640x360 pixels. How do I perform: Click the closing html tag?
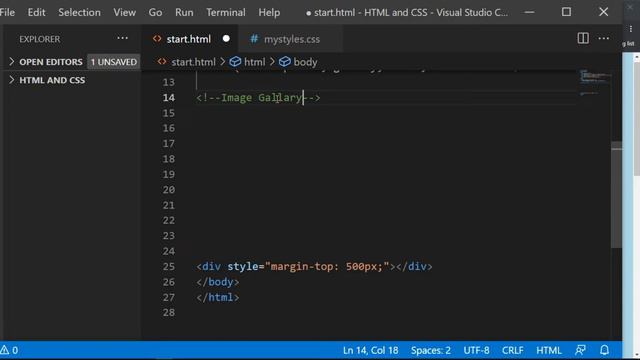(x=218, y=298)
